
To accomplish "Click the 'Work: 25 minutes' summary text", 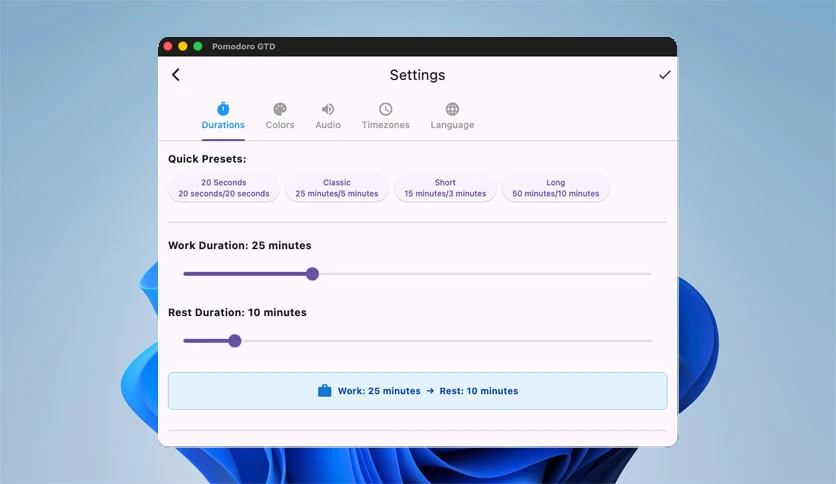I will coord(379,391).
